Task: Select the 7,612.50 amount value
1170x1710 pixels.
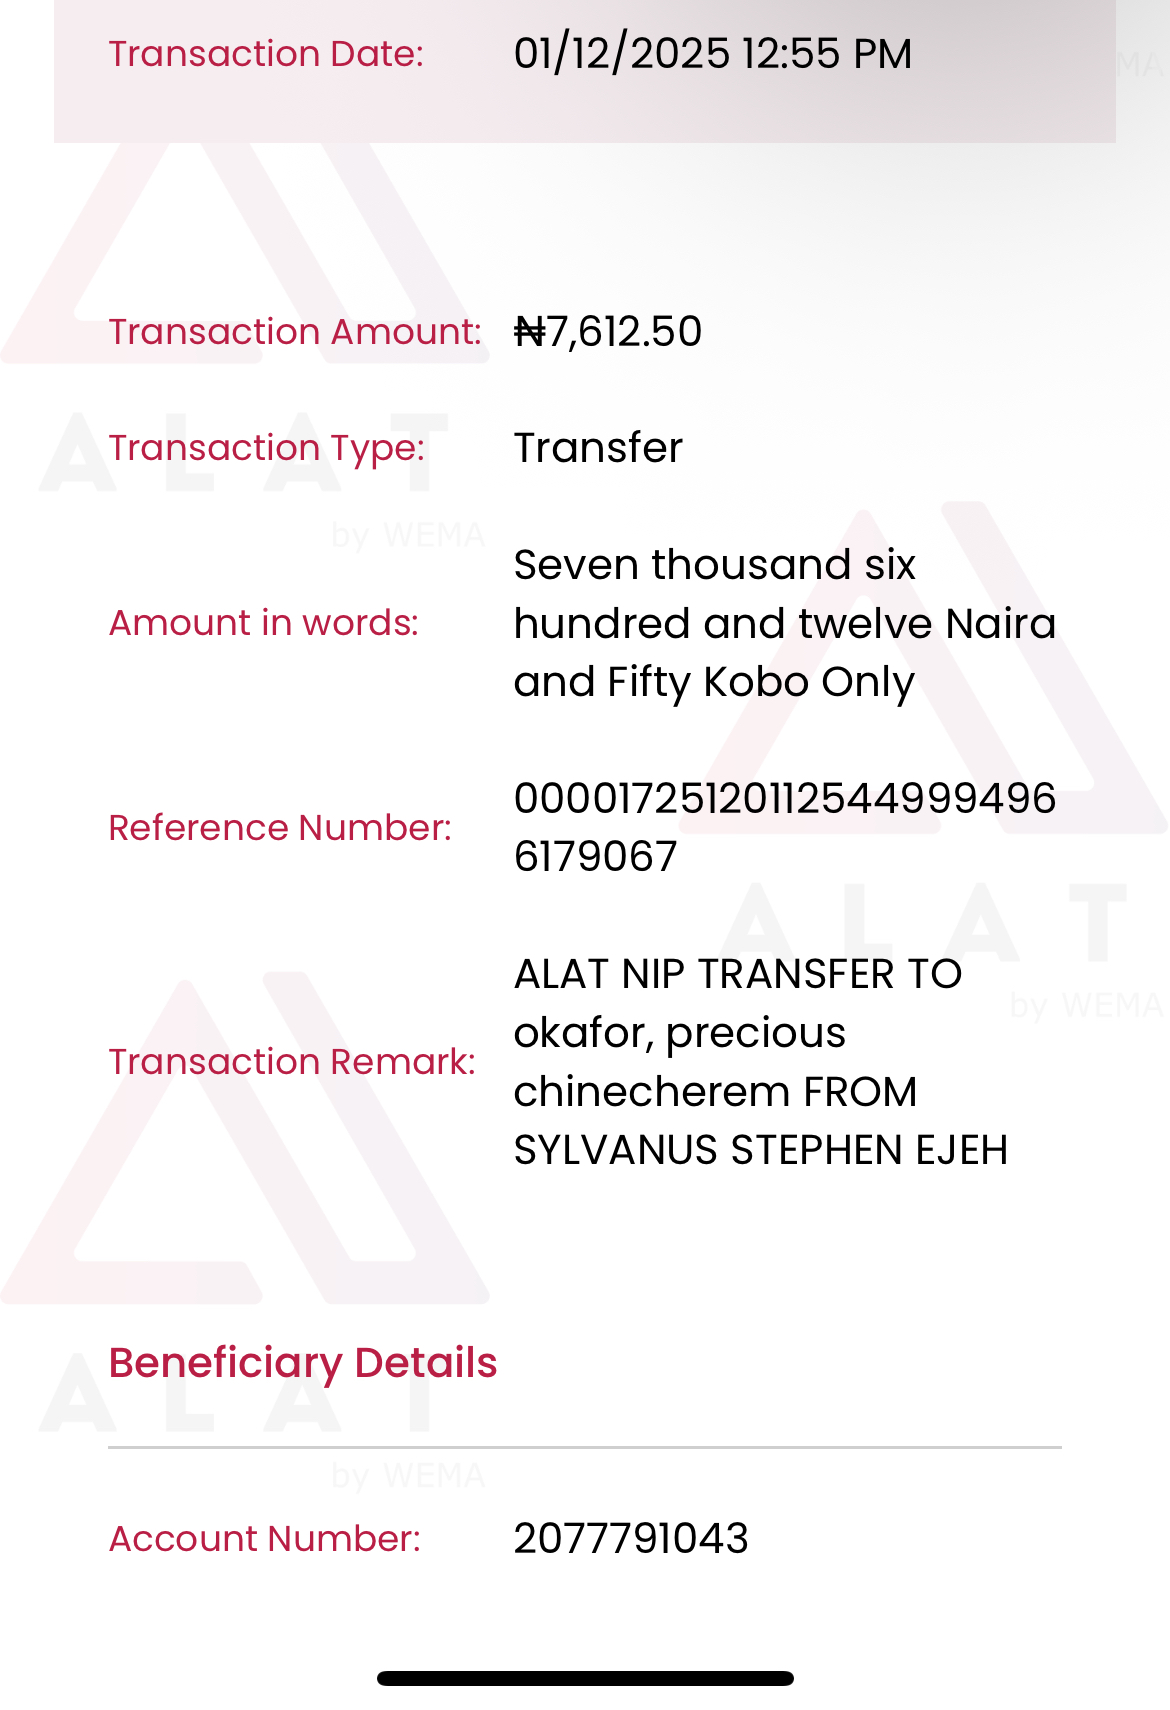Action: 625,332
